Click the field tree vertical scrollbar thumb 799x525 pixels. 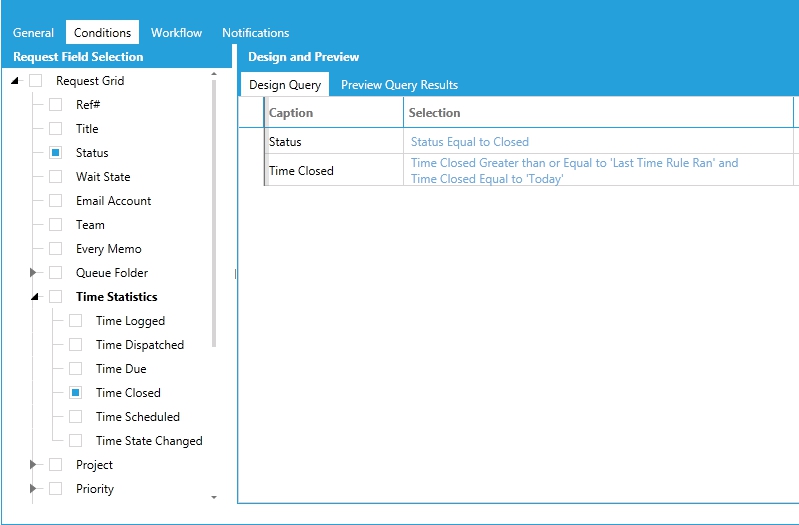[x=214, y=213]
